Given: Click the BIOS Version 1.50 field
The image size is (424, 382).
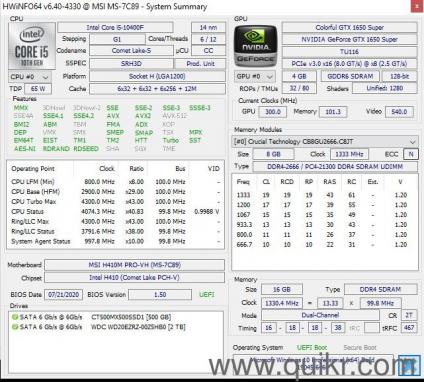Looking at the screenshot, I should pyautogui.click(x=160, y=295).
